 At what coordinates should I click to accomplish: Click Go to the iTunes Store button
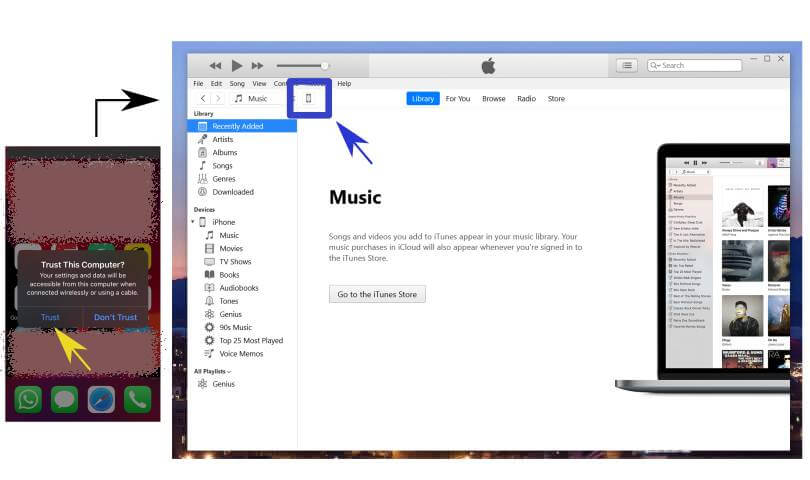[x=377, y=294]
